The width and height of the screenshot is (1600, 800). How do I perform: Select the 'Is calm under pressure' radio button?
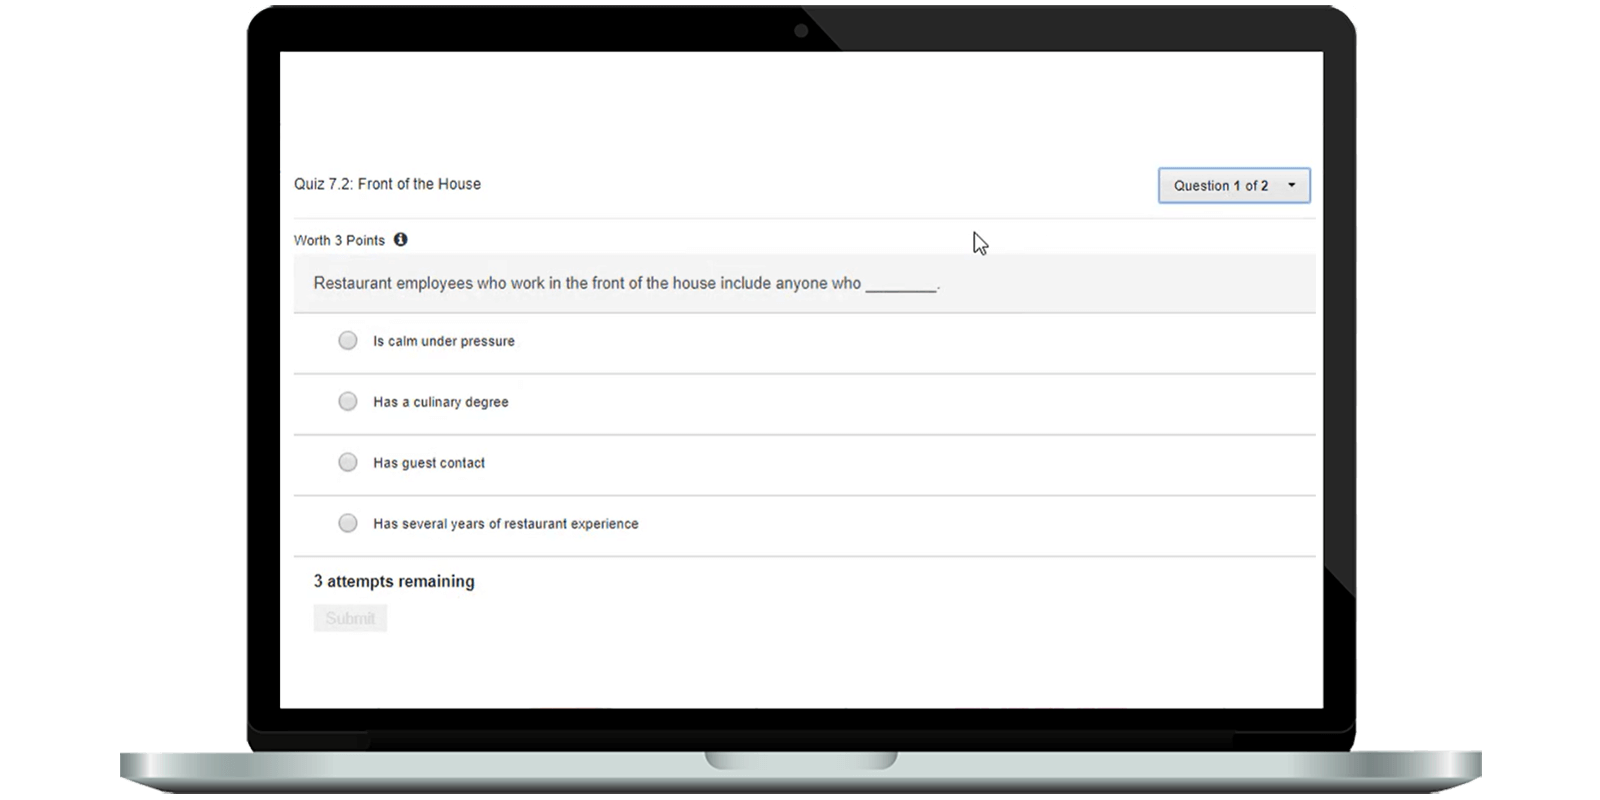[x=348, y=341]
